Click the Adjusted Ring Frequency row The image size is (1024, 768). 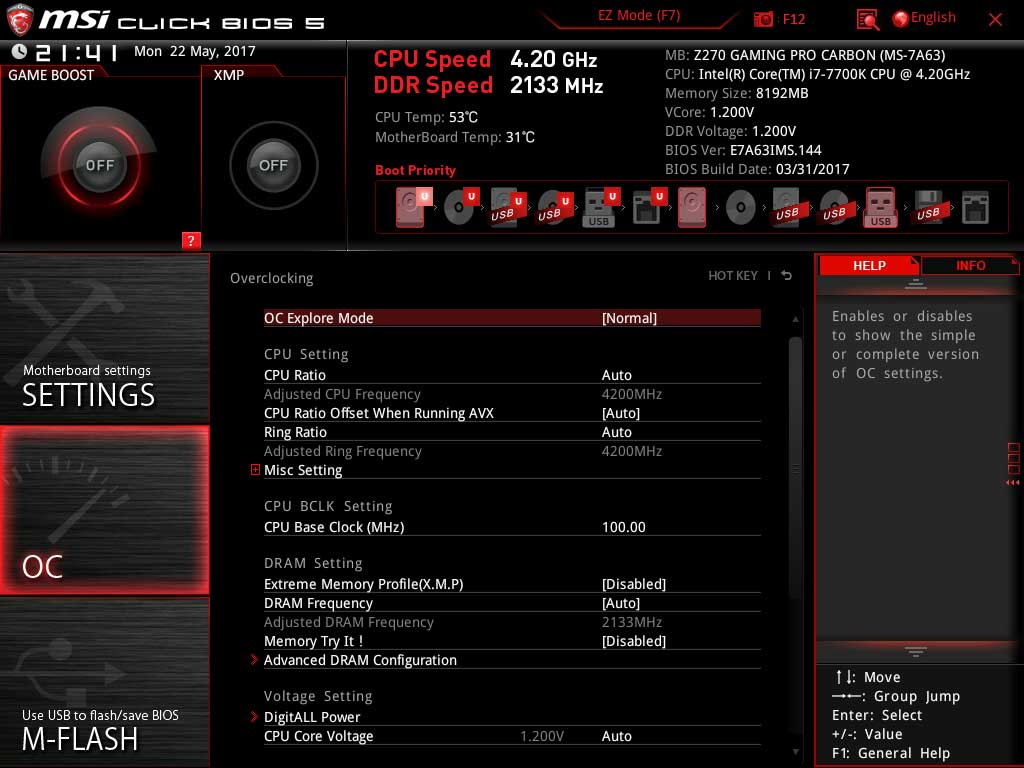coord(512,451)
